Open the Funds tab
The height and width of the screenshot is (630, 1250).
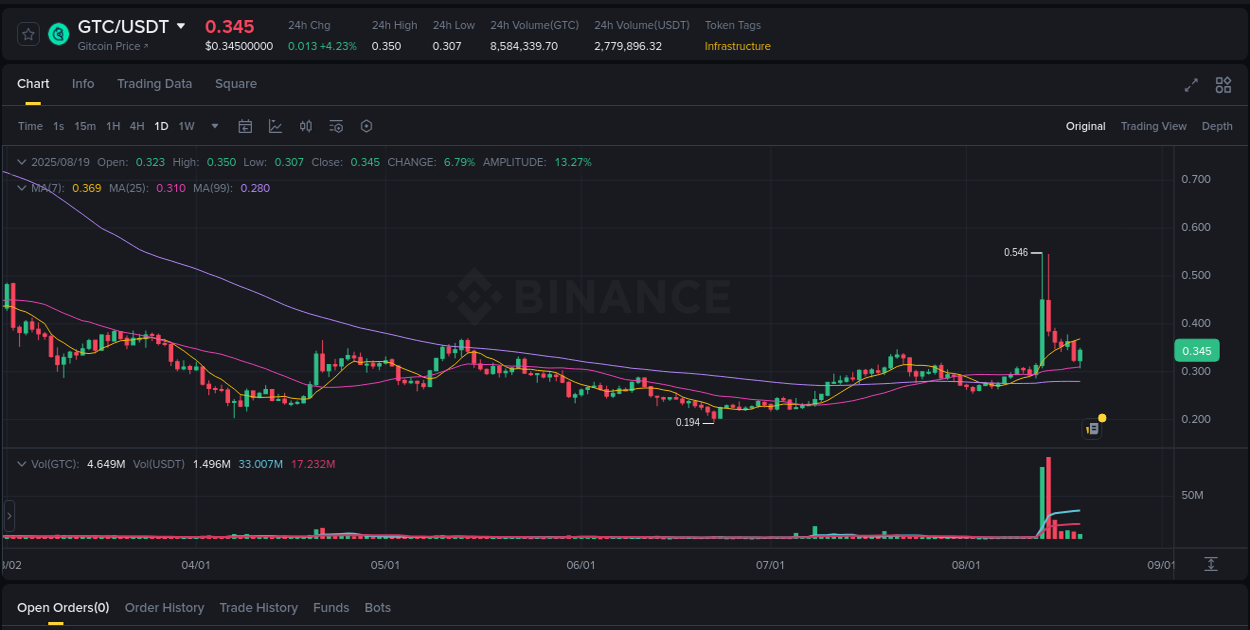coord(331,607)
